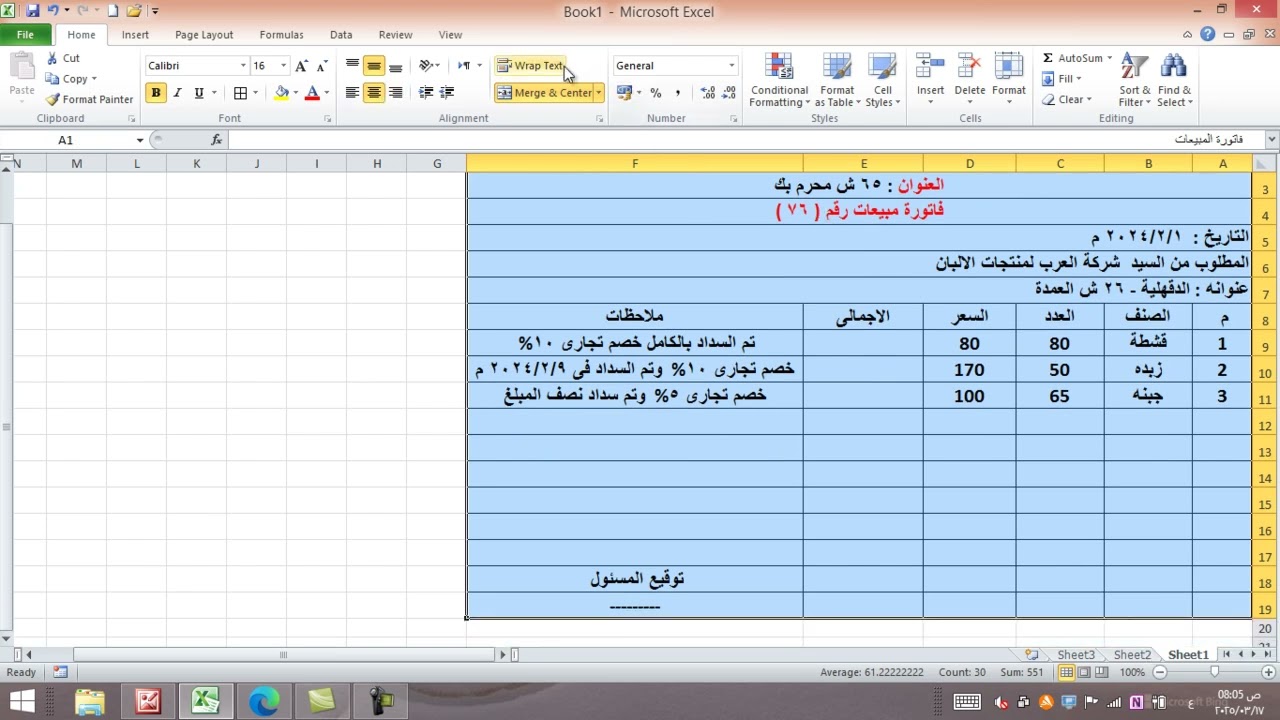Zoom in with the plus button
The width and height of the screenshot is (1280, 720).
pos(1270,673)
